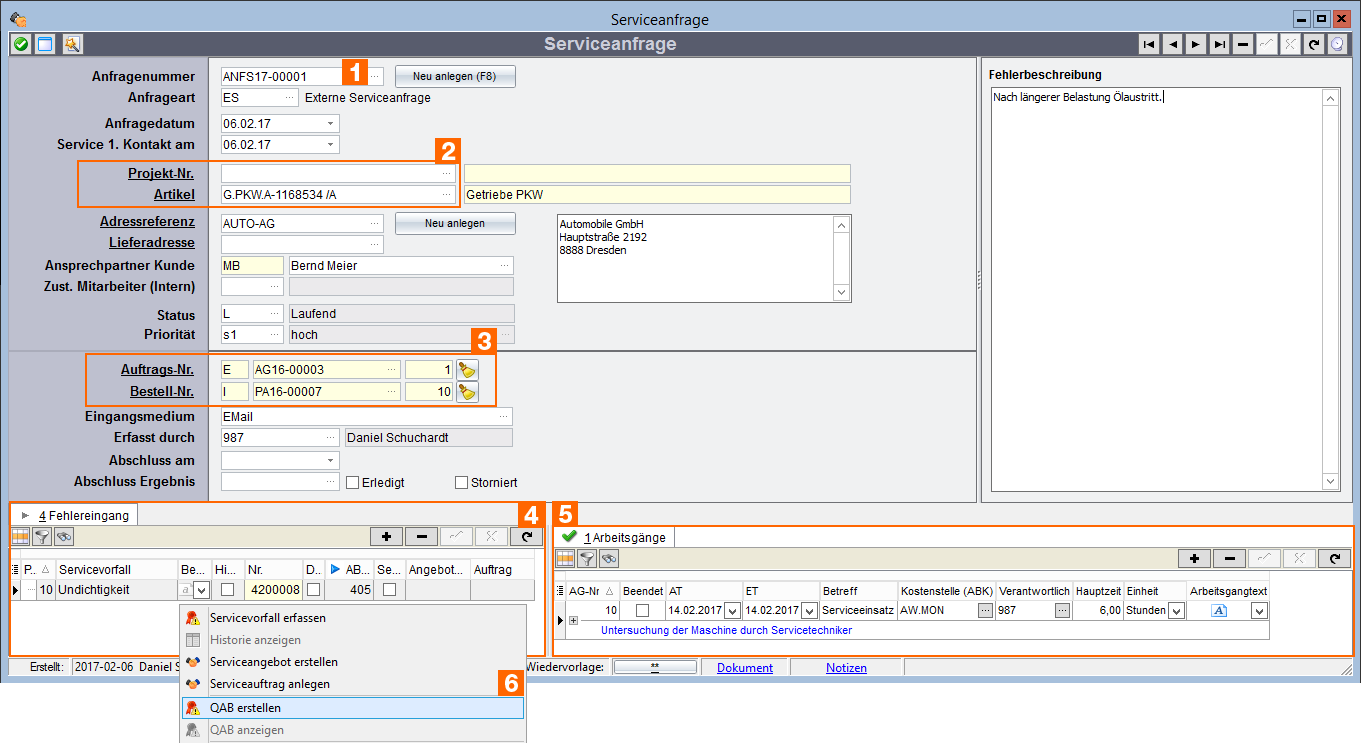Expand the Arbeitsgang 10 row details
The height and width of the screenshot is (743, 1364).
coord(573,620)
